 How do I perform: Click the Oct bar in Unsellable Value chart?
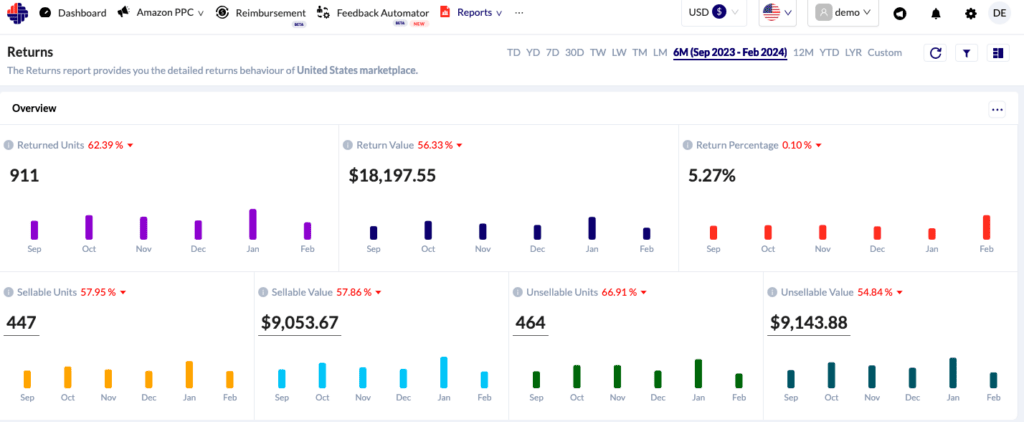click(831, 375)
